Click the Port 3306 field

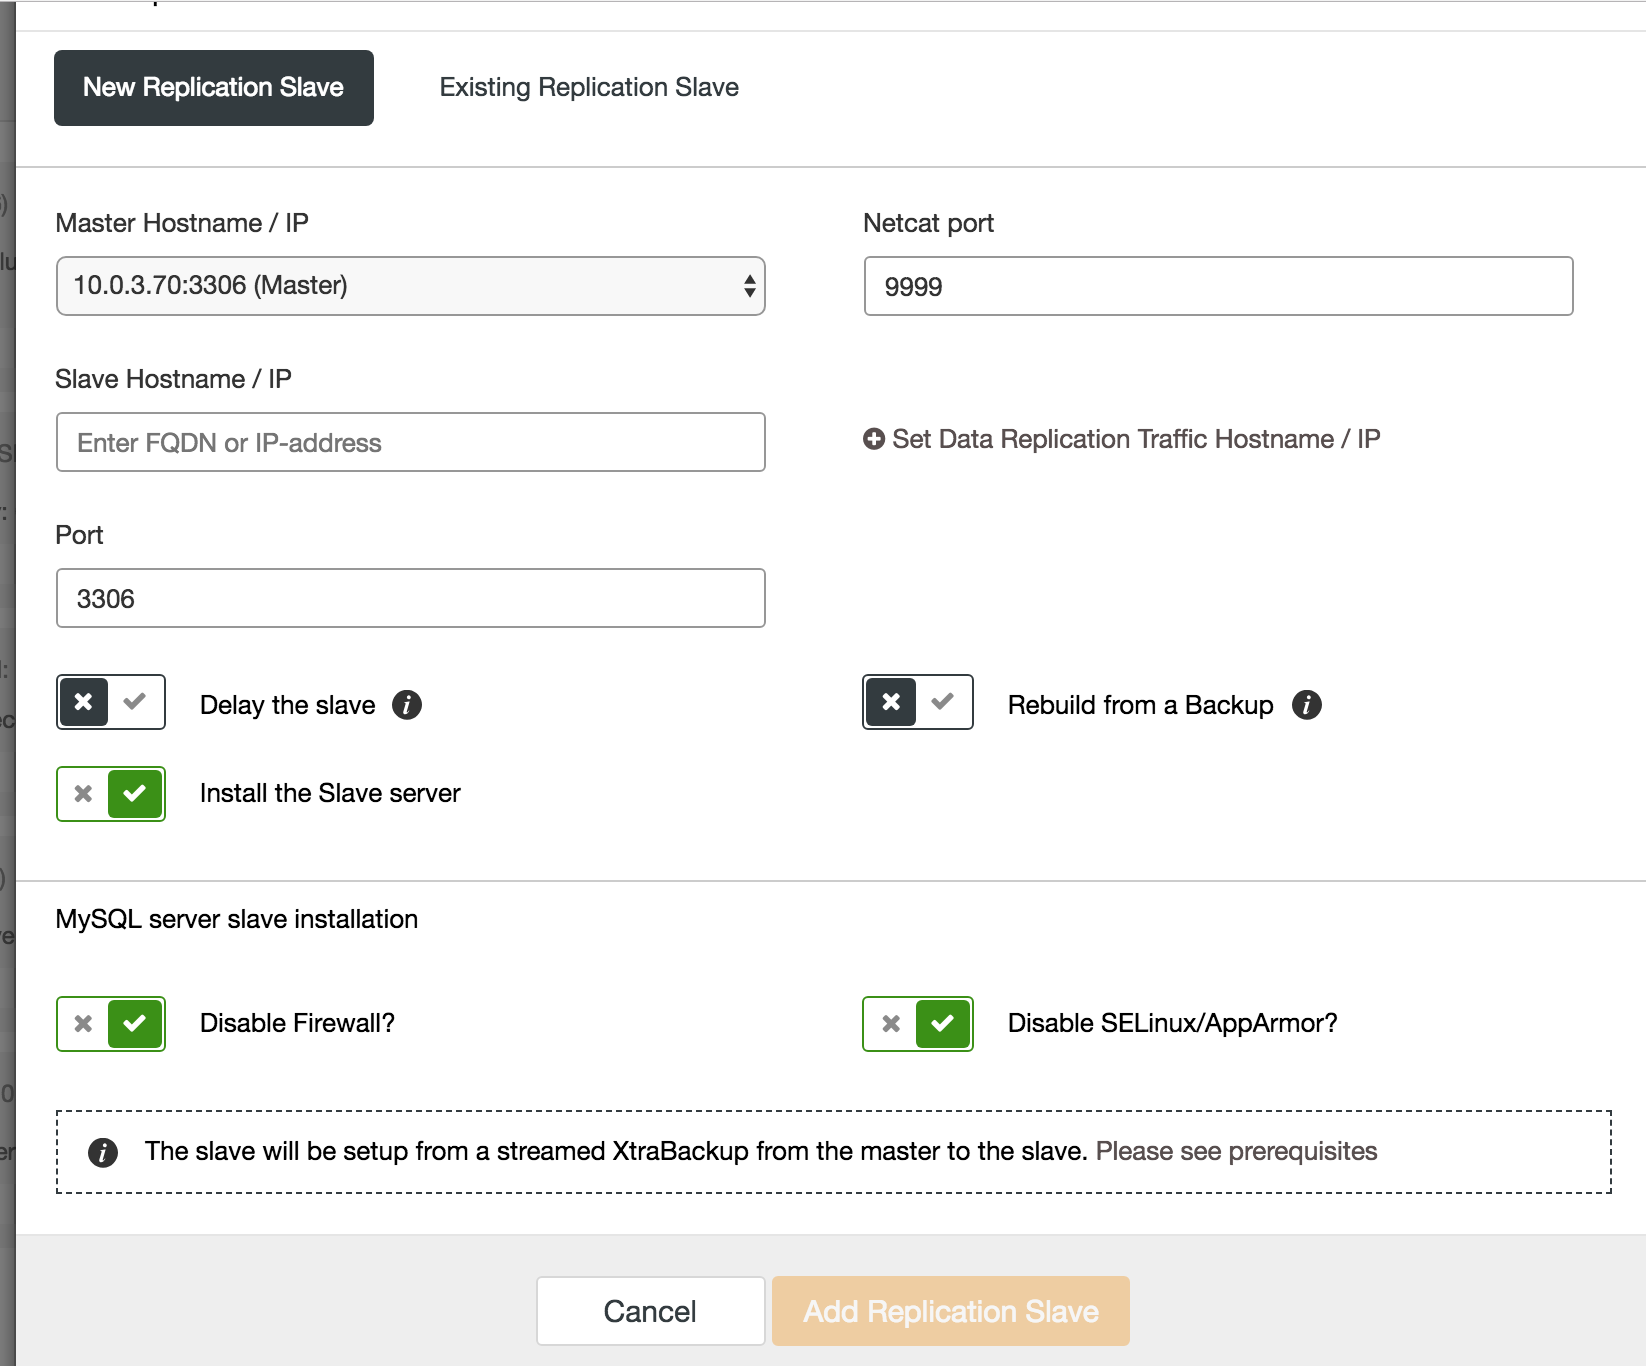click(x=411, y=598)
